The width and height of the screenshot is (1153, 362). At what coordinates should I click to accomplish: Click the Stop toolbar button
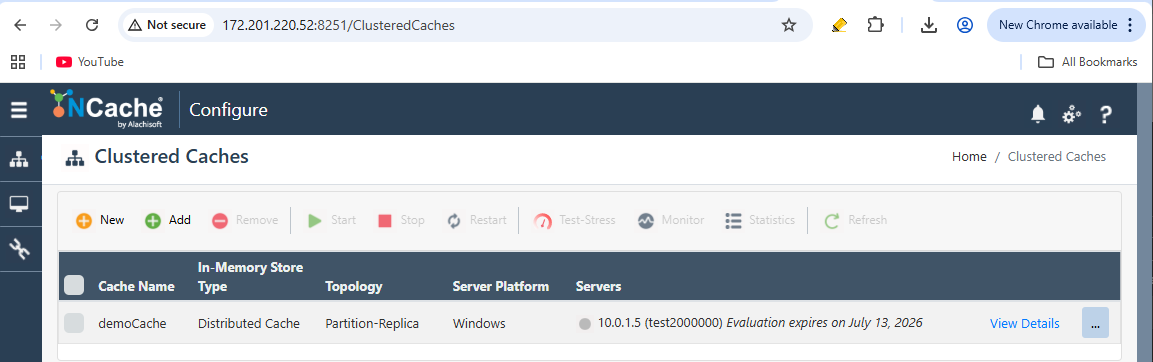(x=401, y=220)
